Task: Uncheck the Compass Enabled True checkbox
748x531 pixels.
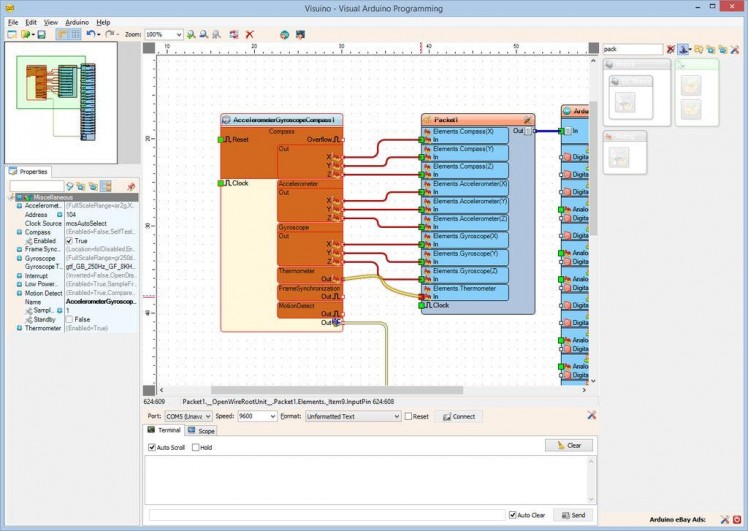Action: pos(69,241)
